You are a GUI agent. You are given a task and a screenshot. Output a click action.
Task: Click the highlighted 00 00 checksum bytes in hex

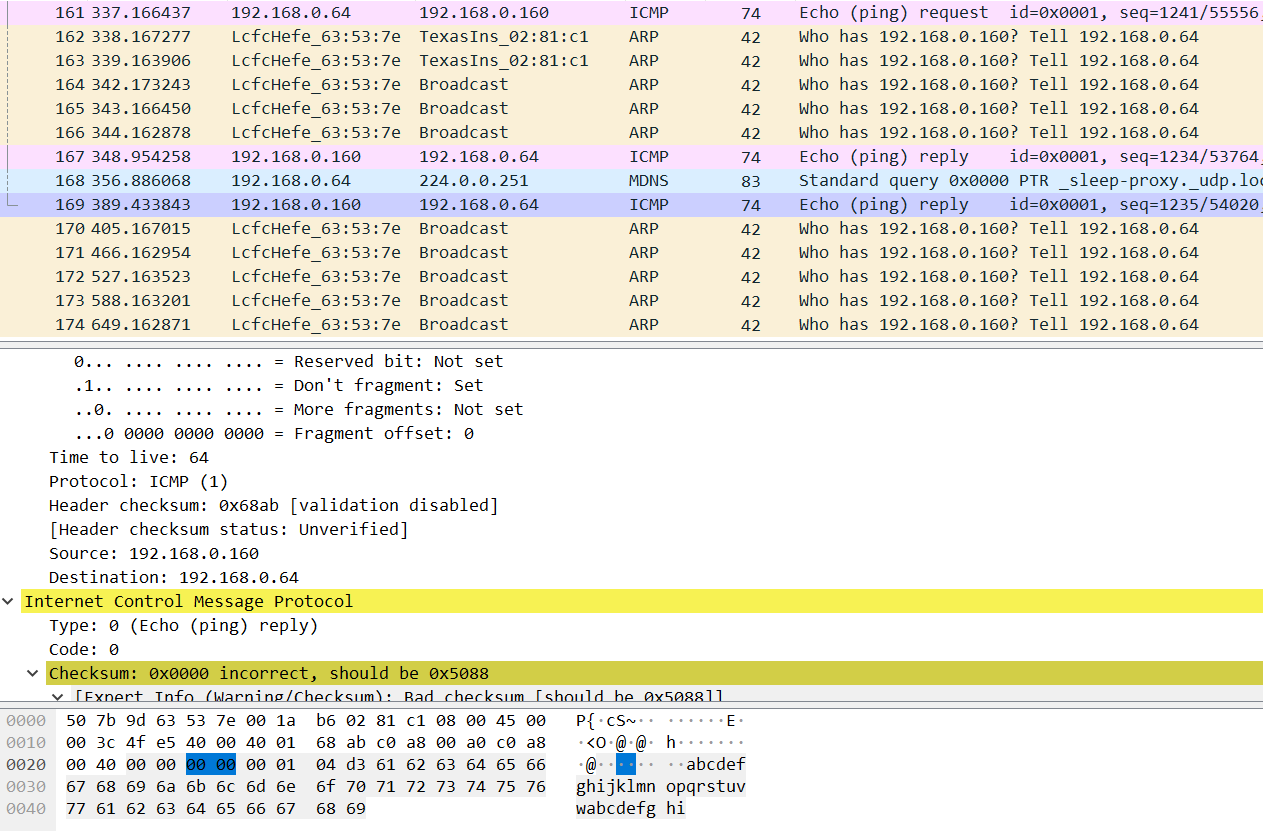[x=211, y=764]
